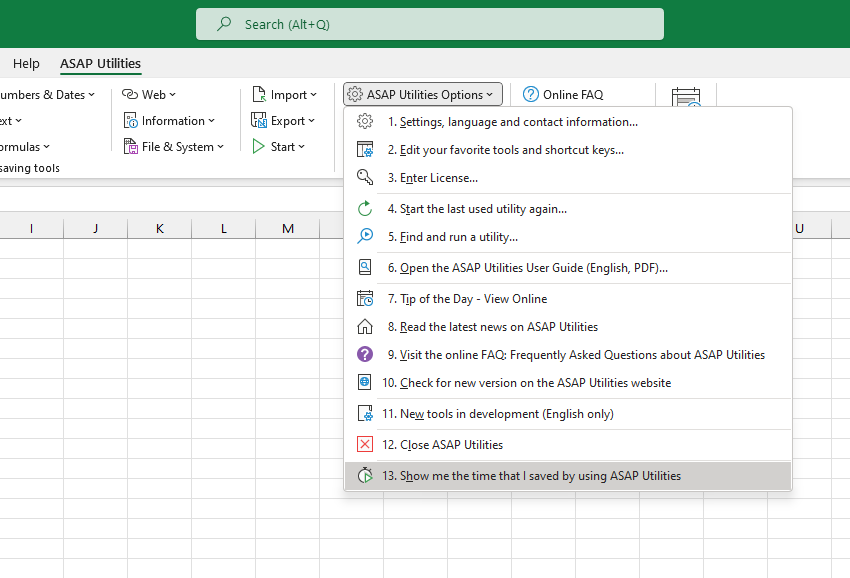
Task: Click in the Search (Alt+Q) box
Action: click(430, 24)
